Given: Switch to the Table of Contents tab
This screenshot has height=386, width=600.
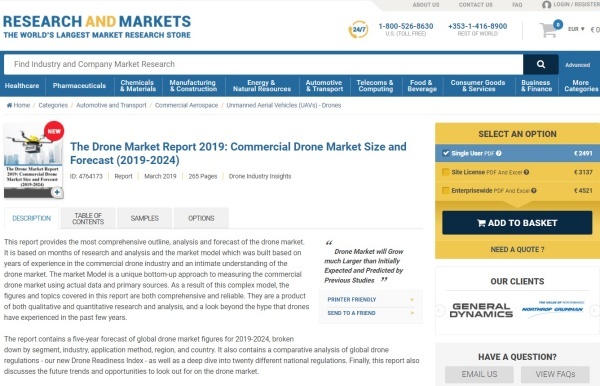Looking at the screenshot, I should click(88, 218).
